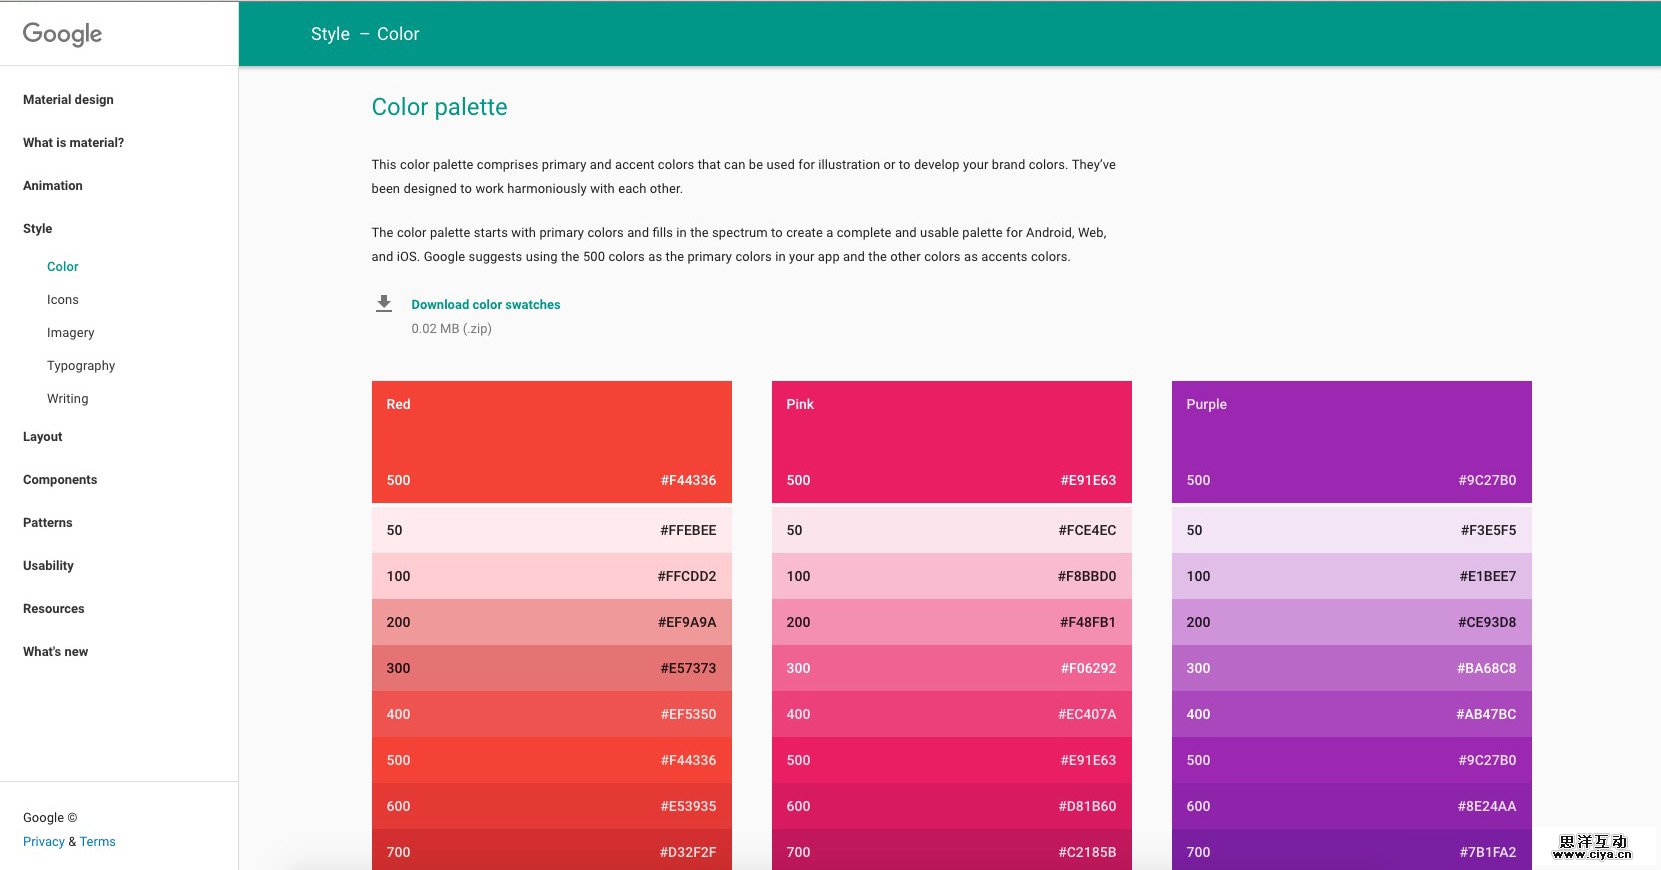Open the Terms link in footer

pyautogui.click(x=98, y=842)
